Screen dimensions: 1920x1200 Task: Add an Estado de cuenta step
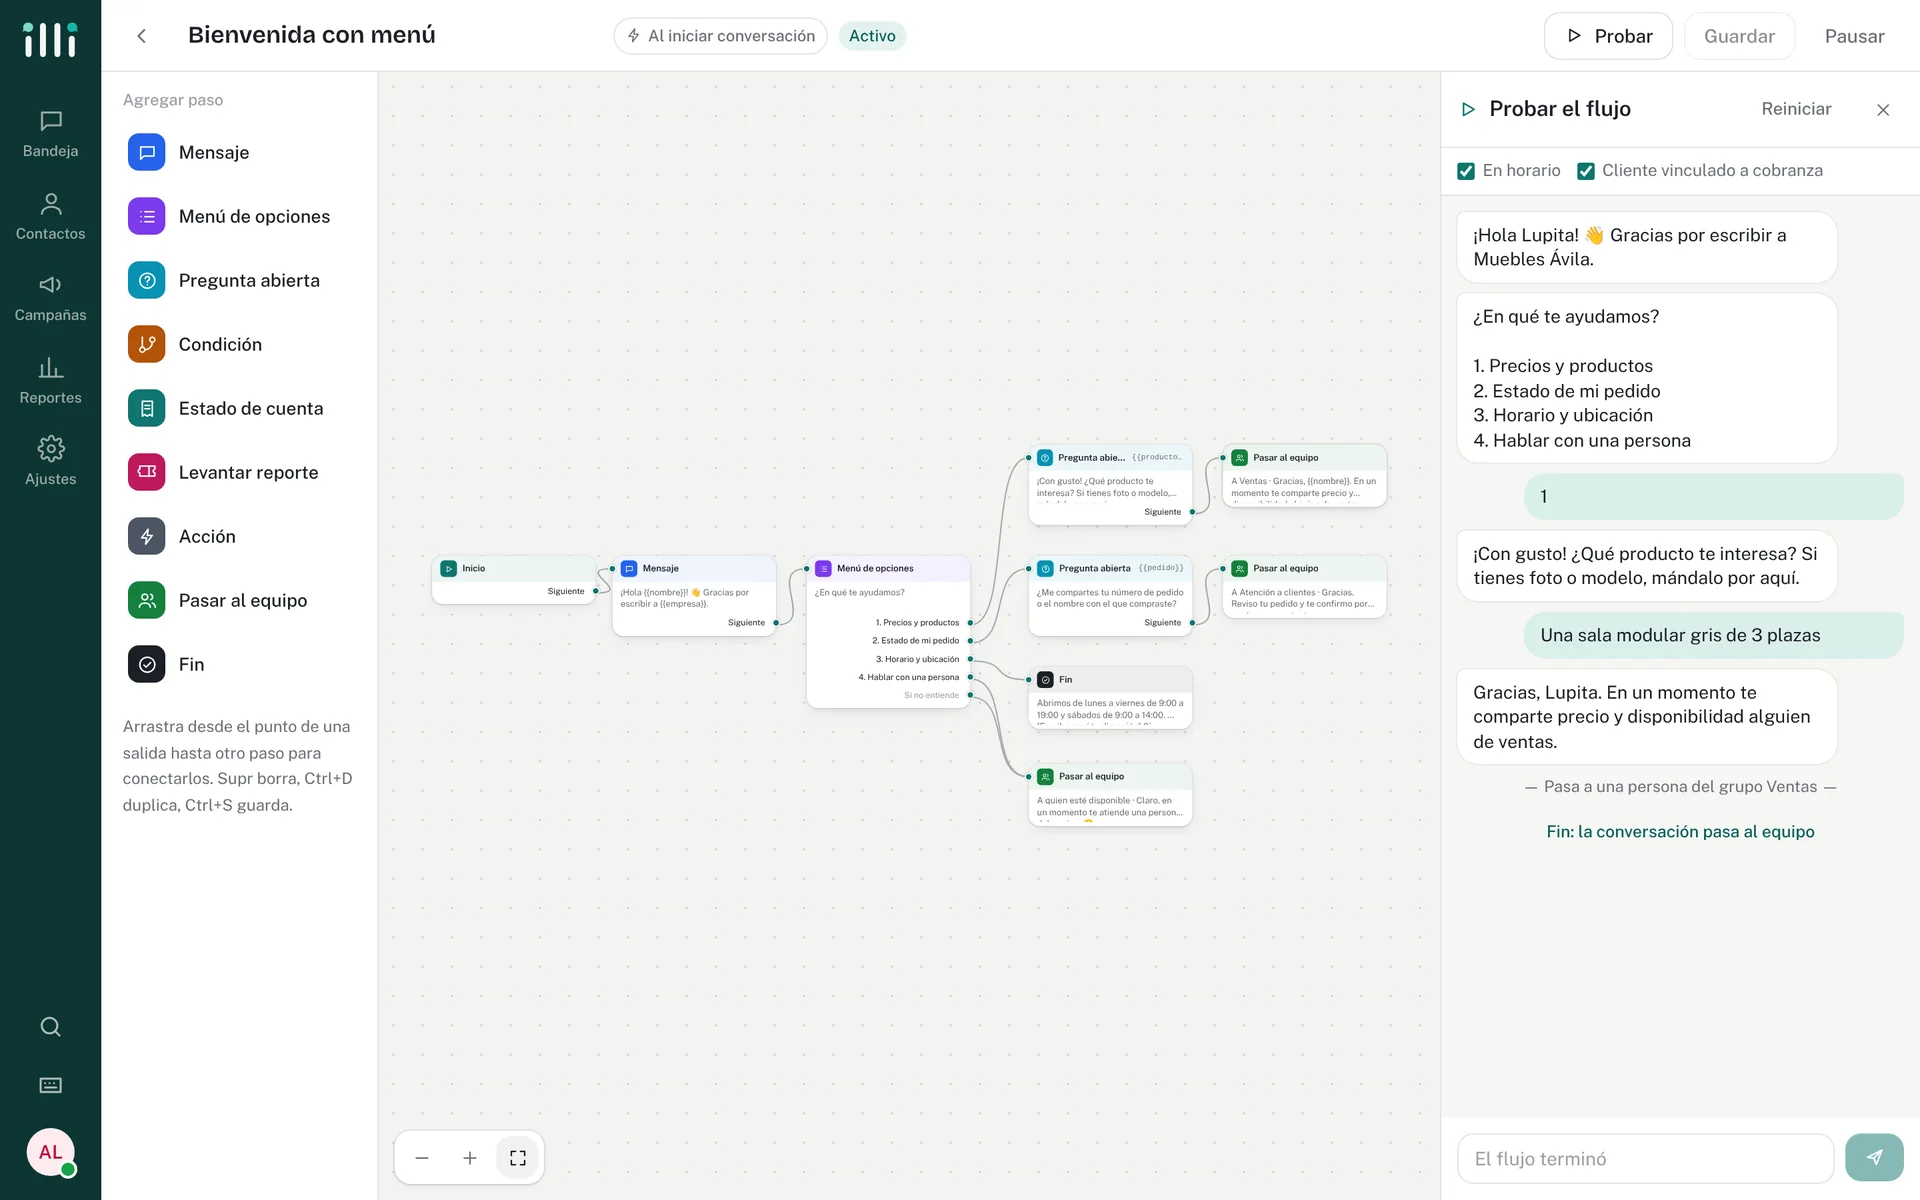pos(240,408)
